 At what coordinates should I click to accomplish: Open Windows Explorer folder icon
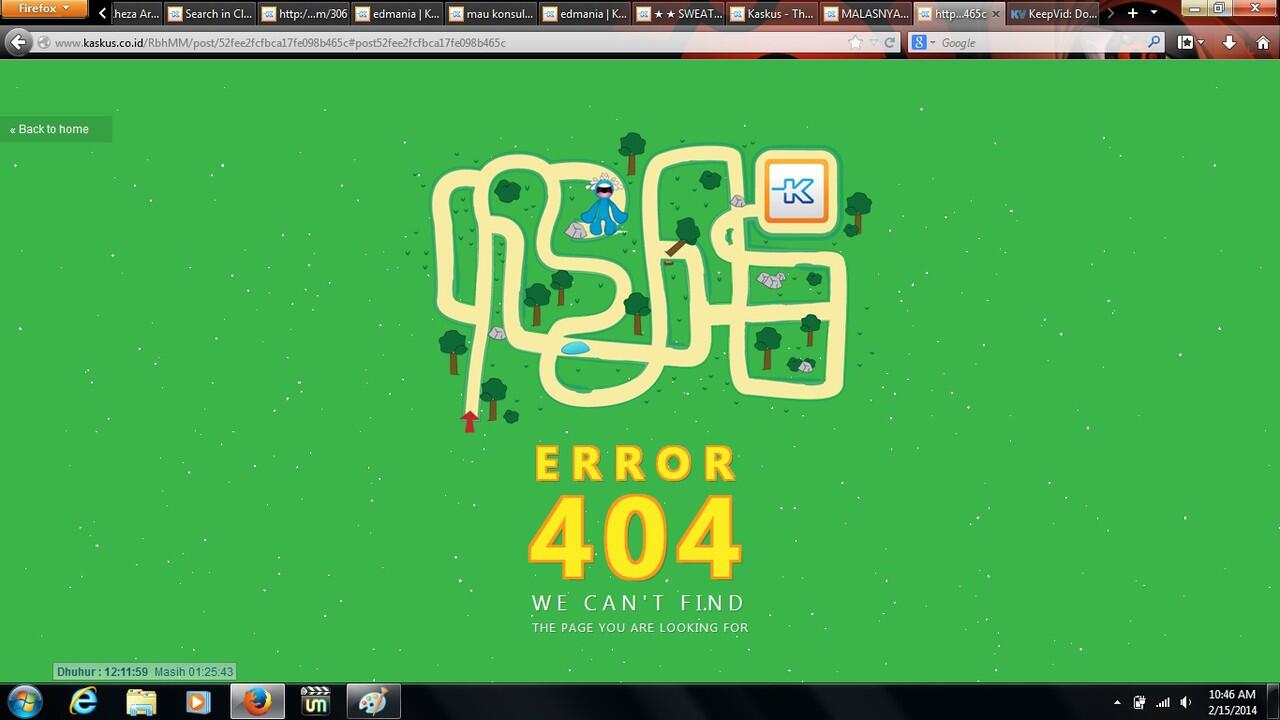click(141, 701)
